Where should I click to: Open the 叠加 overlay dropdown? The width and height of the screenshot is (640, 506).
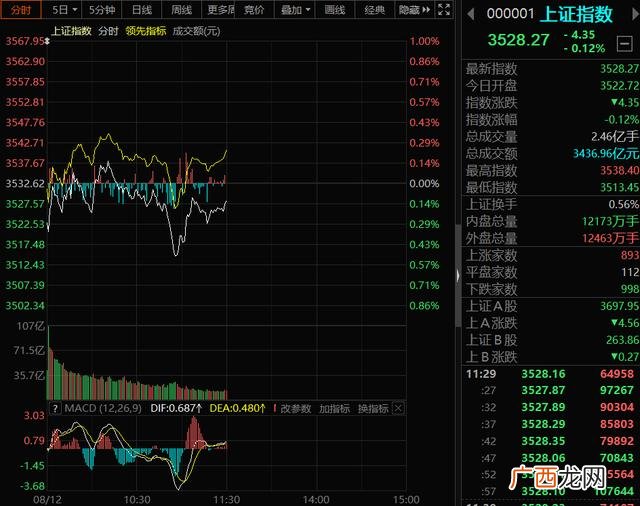coord(295,9)
